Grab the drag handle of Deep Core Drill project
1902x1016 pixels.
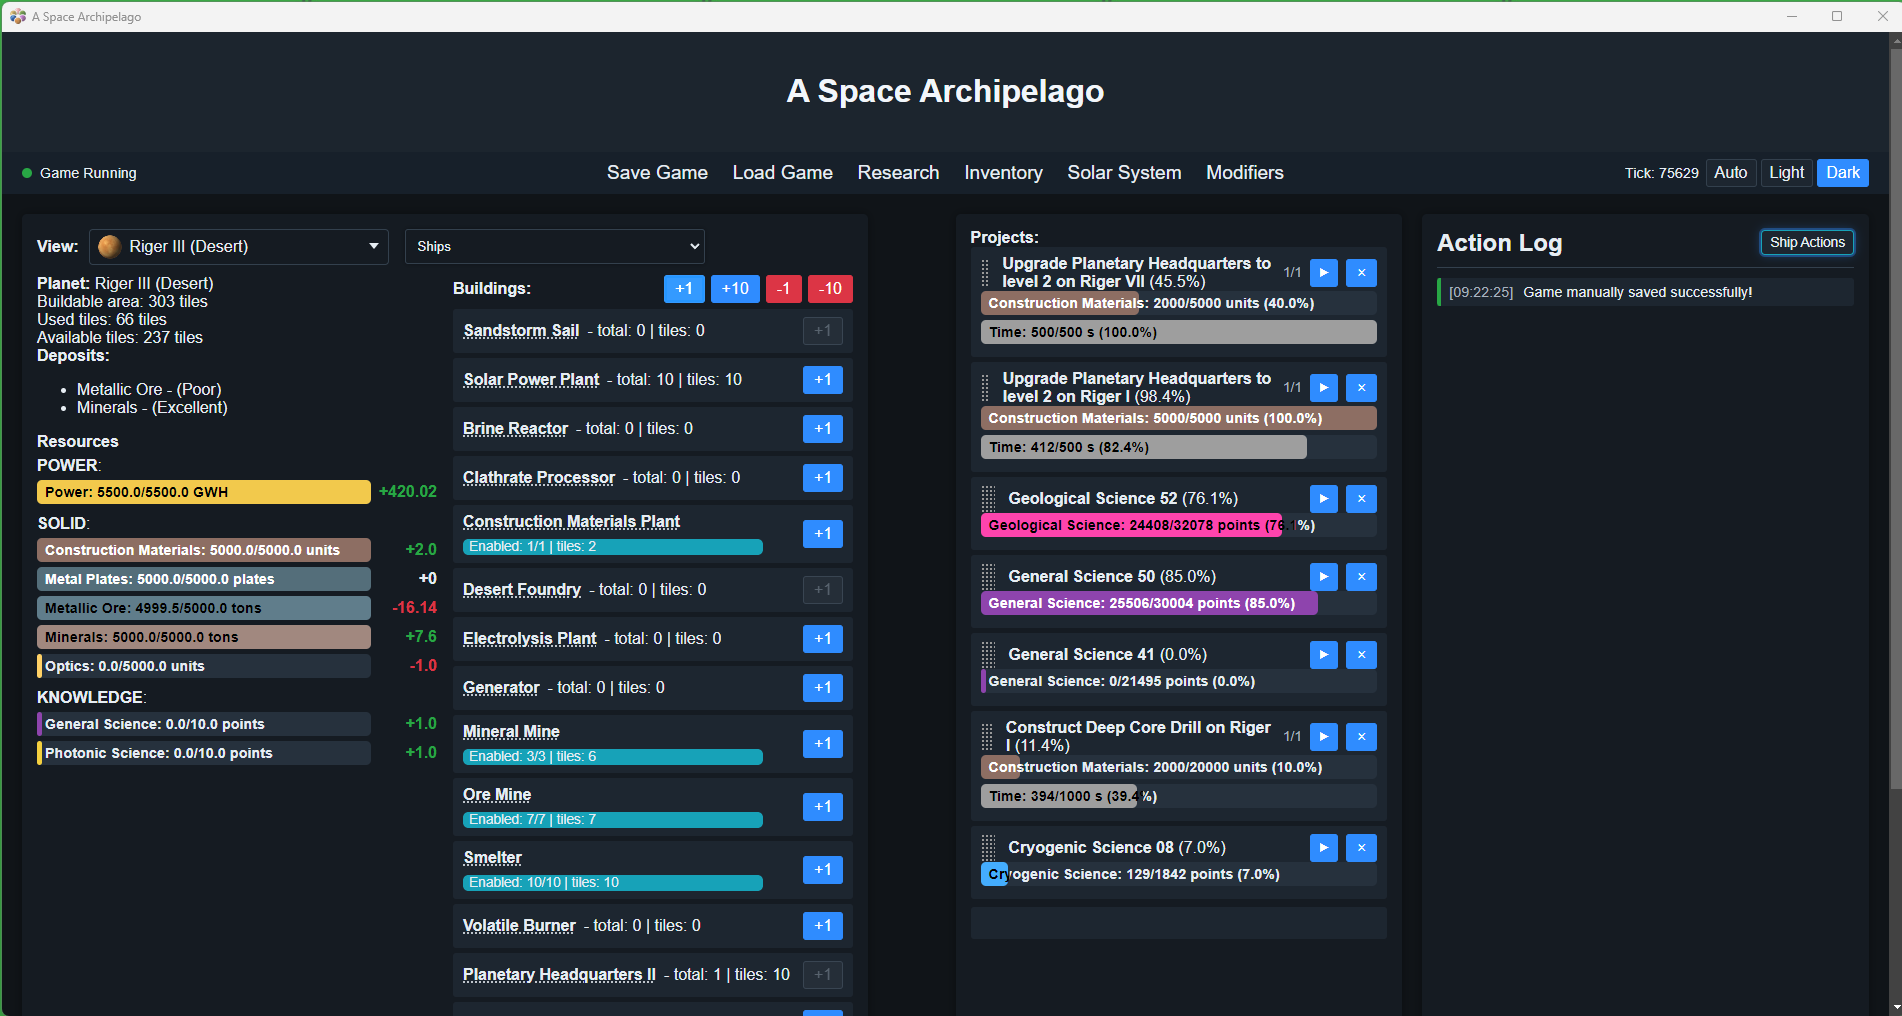point(987,737)
